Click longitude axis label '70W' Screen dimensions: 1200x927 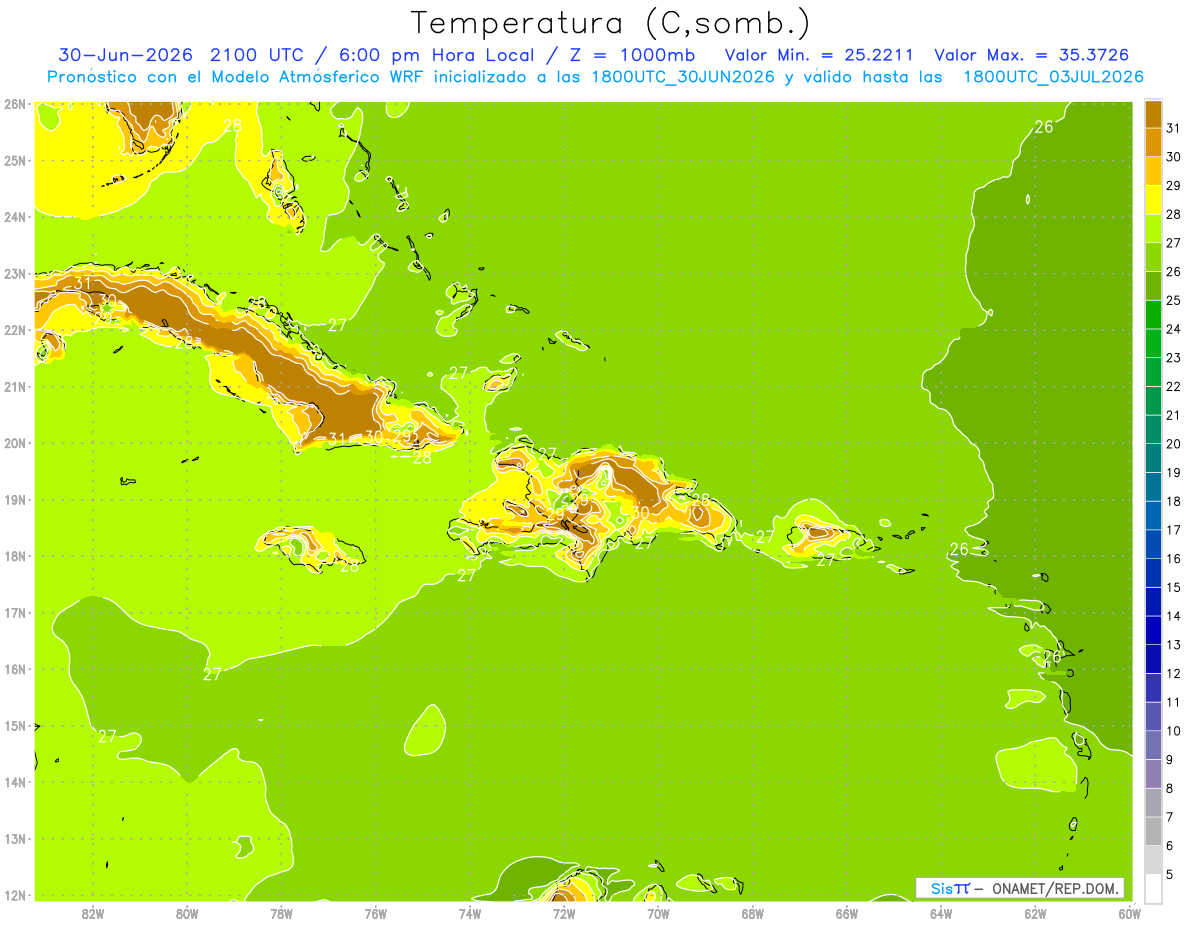(658, 913)
